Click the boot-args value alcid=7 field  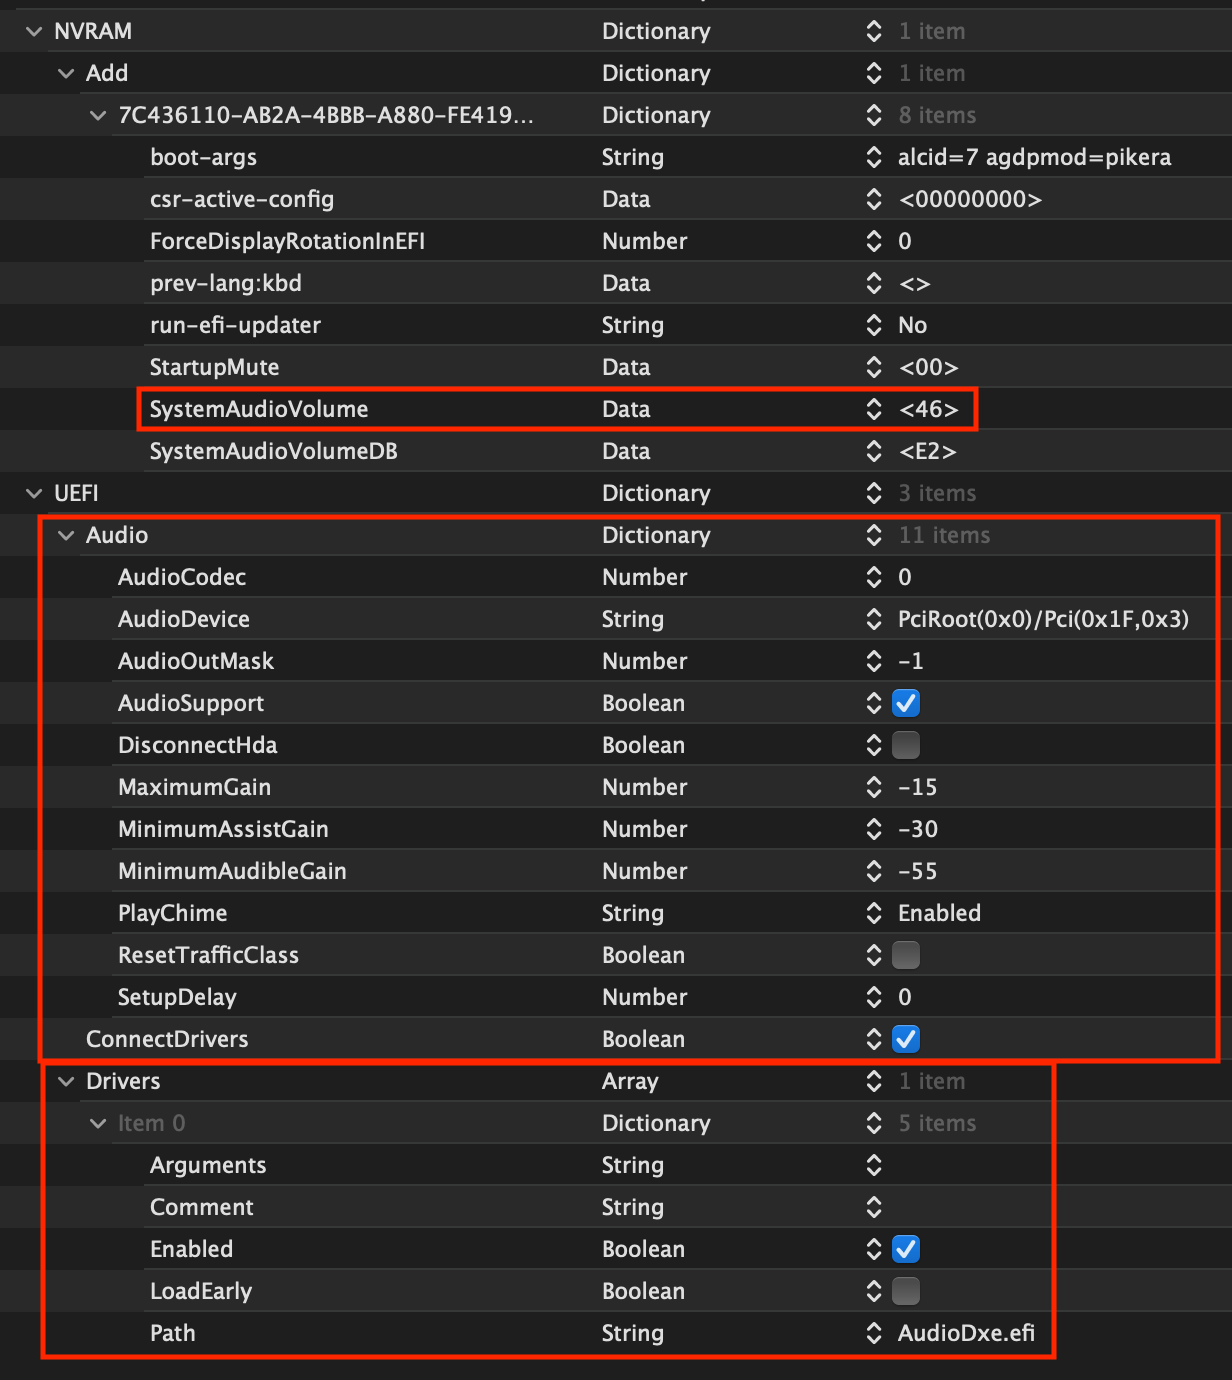click(x=1034, y=157)
